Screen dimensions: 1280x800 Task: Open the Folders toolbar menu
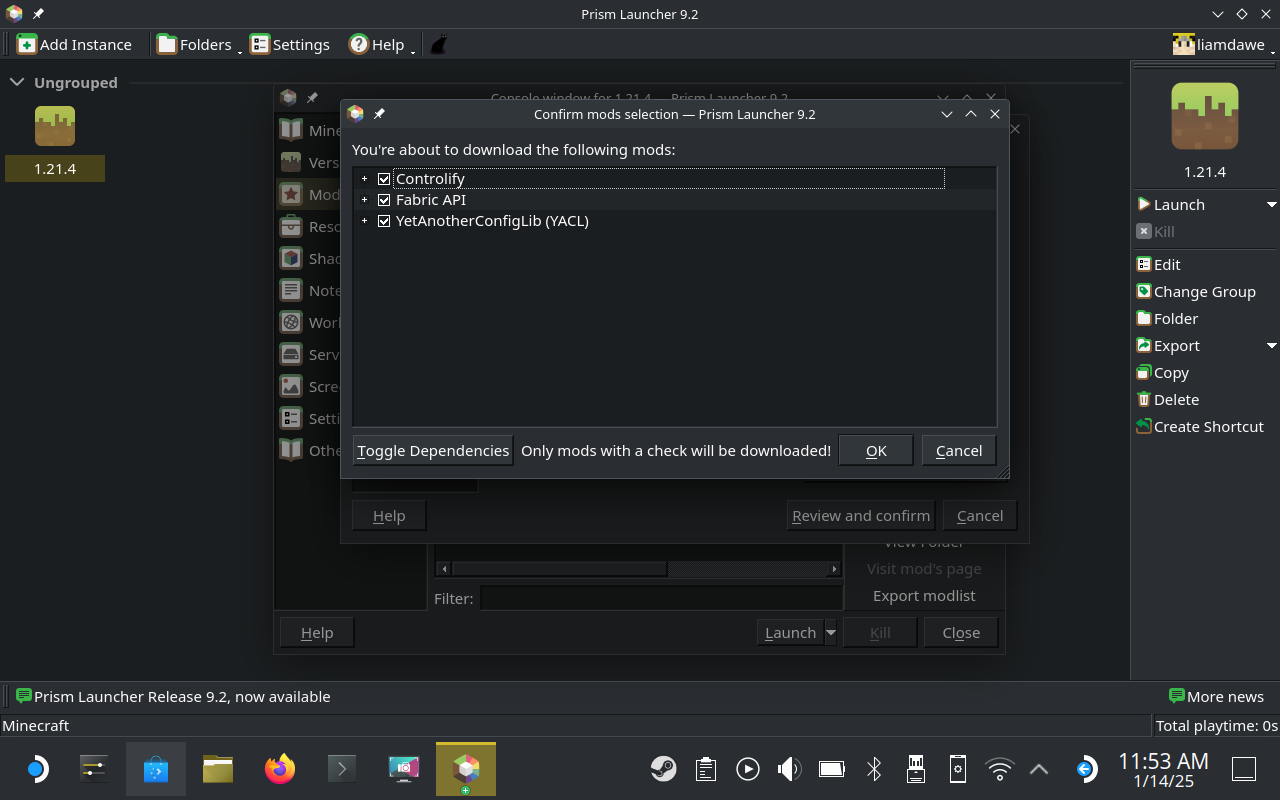click(196, 44)
